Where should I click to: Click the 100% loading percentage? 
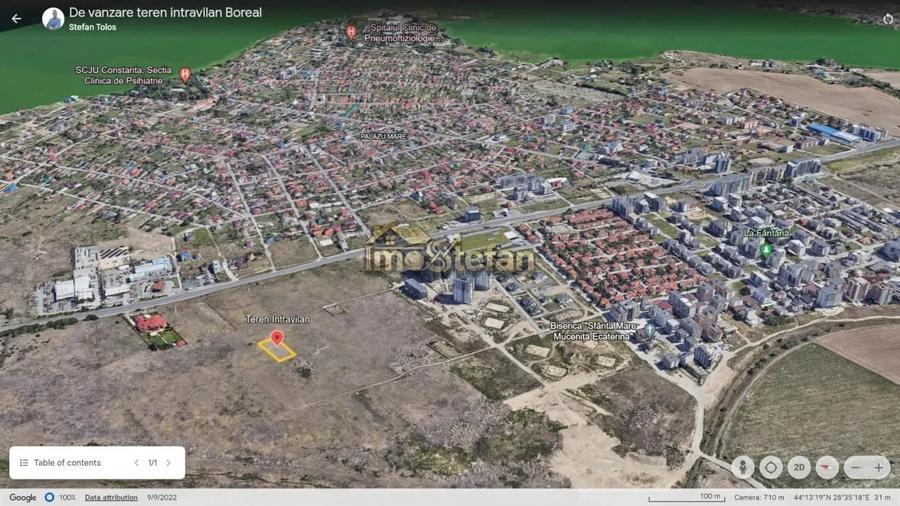coord(67,497)
